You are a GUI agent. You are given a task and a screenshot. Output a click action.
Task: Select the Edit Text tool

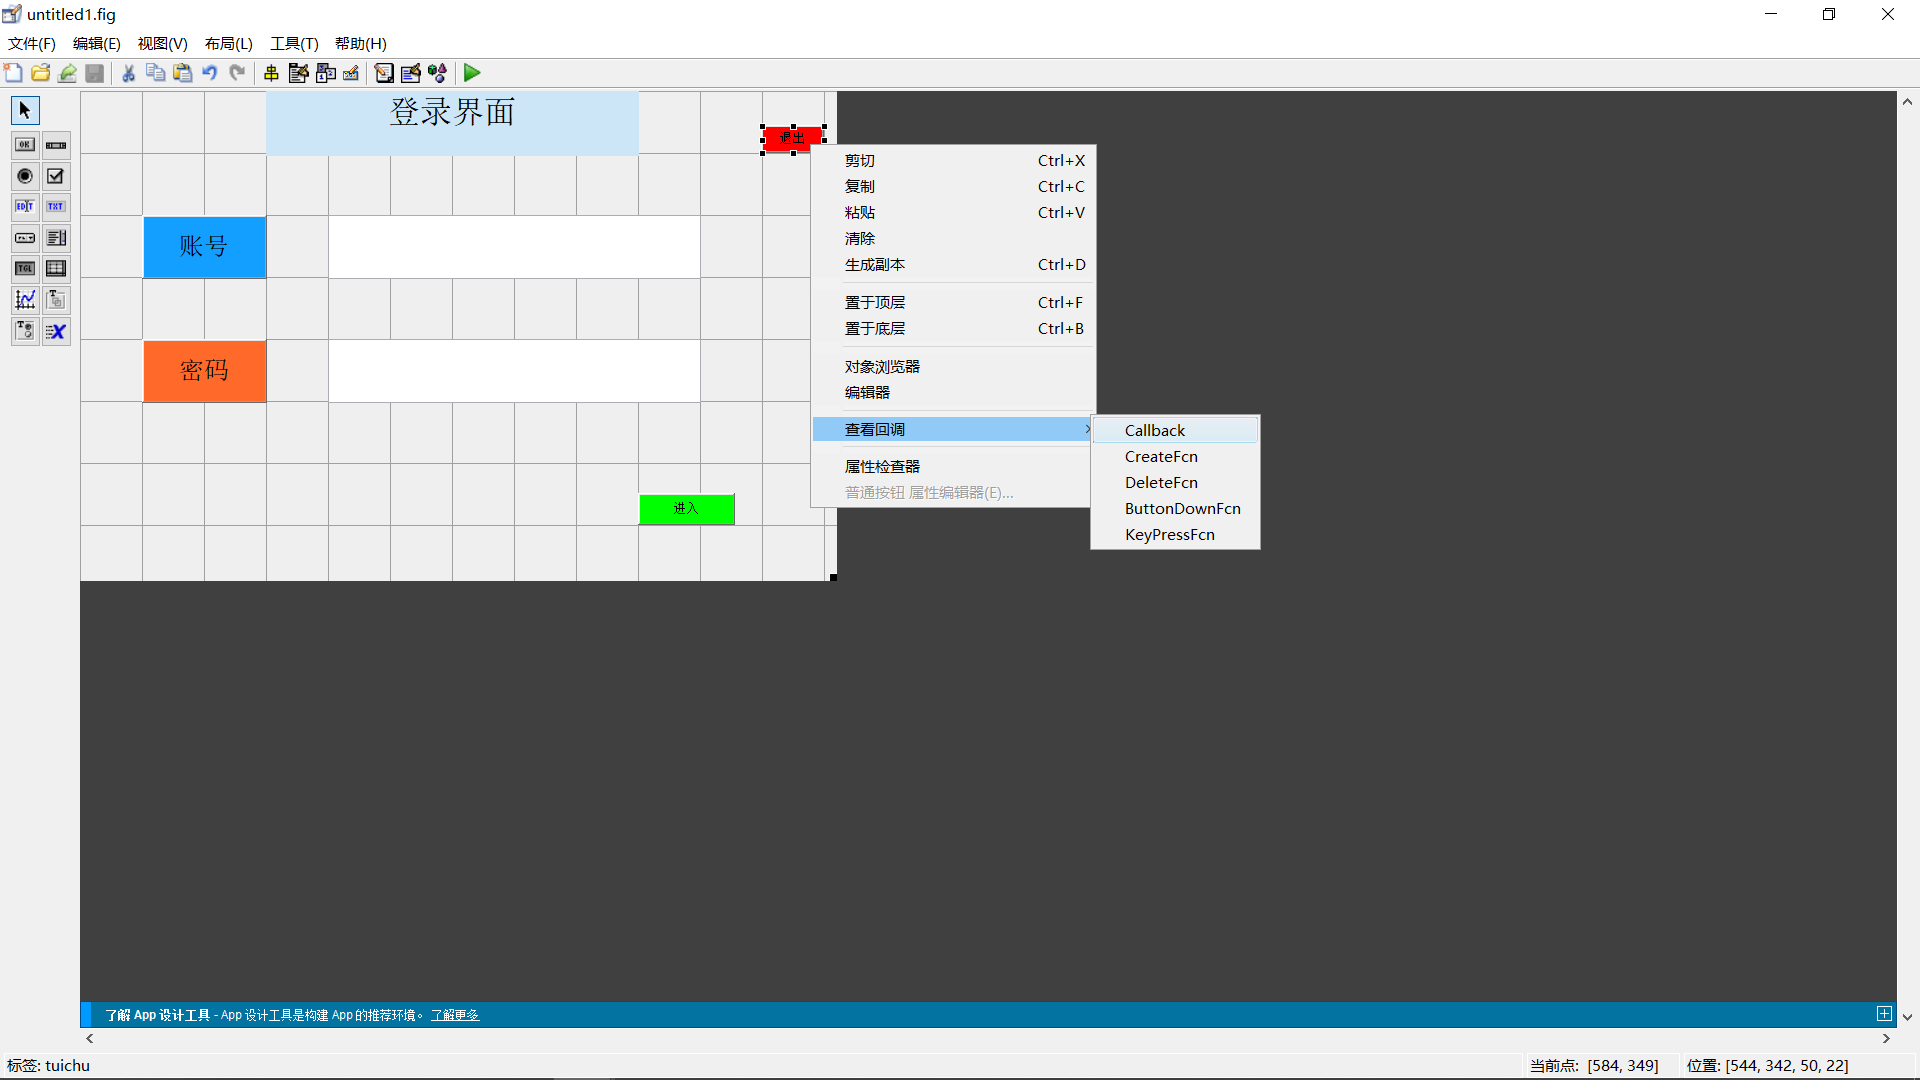click(x=24, y=207)
